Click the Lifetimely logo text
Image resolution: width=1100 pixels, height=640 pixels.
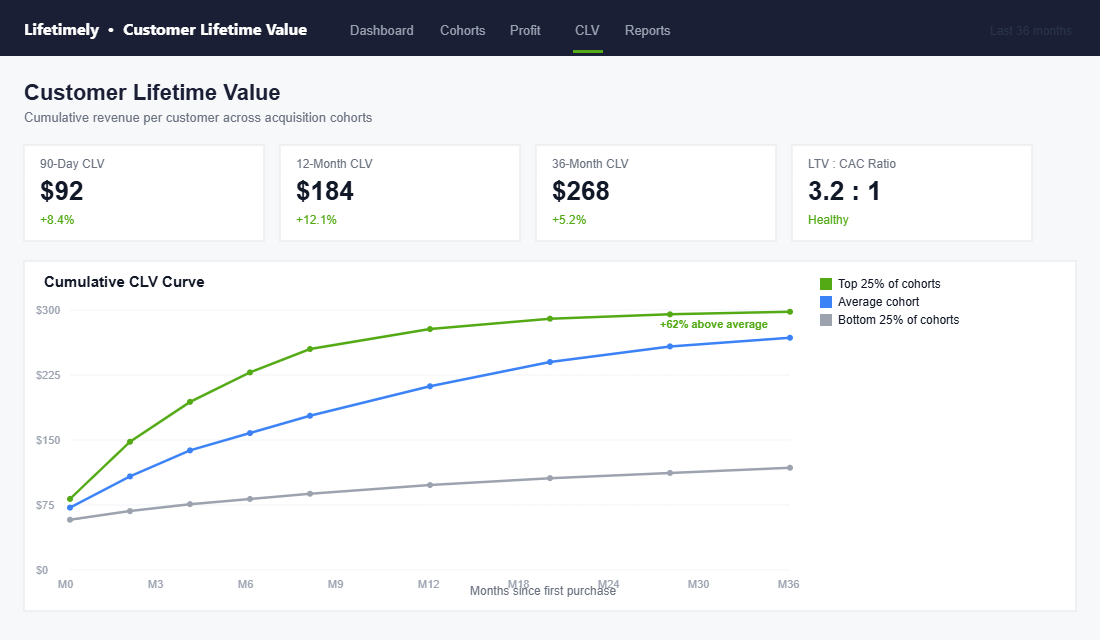point(63,29)
